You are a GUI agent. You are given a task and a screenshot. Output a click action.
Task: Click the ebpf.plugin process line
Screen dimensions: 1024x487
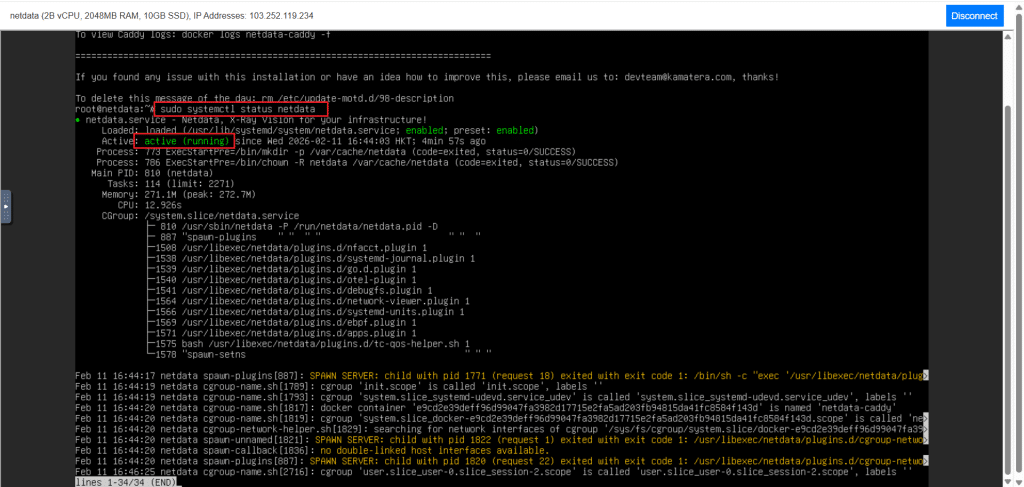(x=282, y=322)
